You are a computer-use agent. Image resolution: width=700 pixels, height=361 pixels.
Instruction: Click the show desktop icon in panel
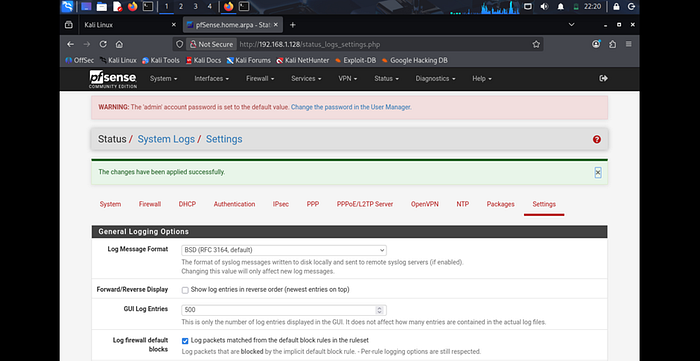(86, 6)
